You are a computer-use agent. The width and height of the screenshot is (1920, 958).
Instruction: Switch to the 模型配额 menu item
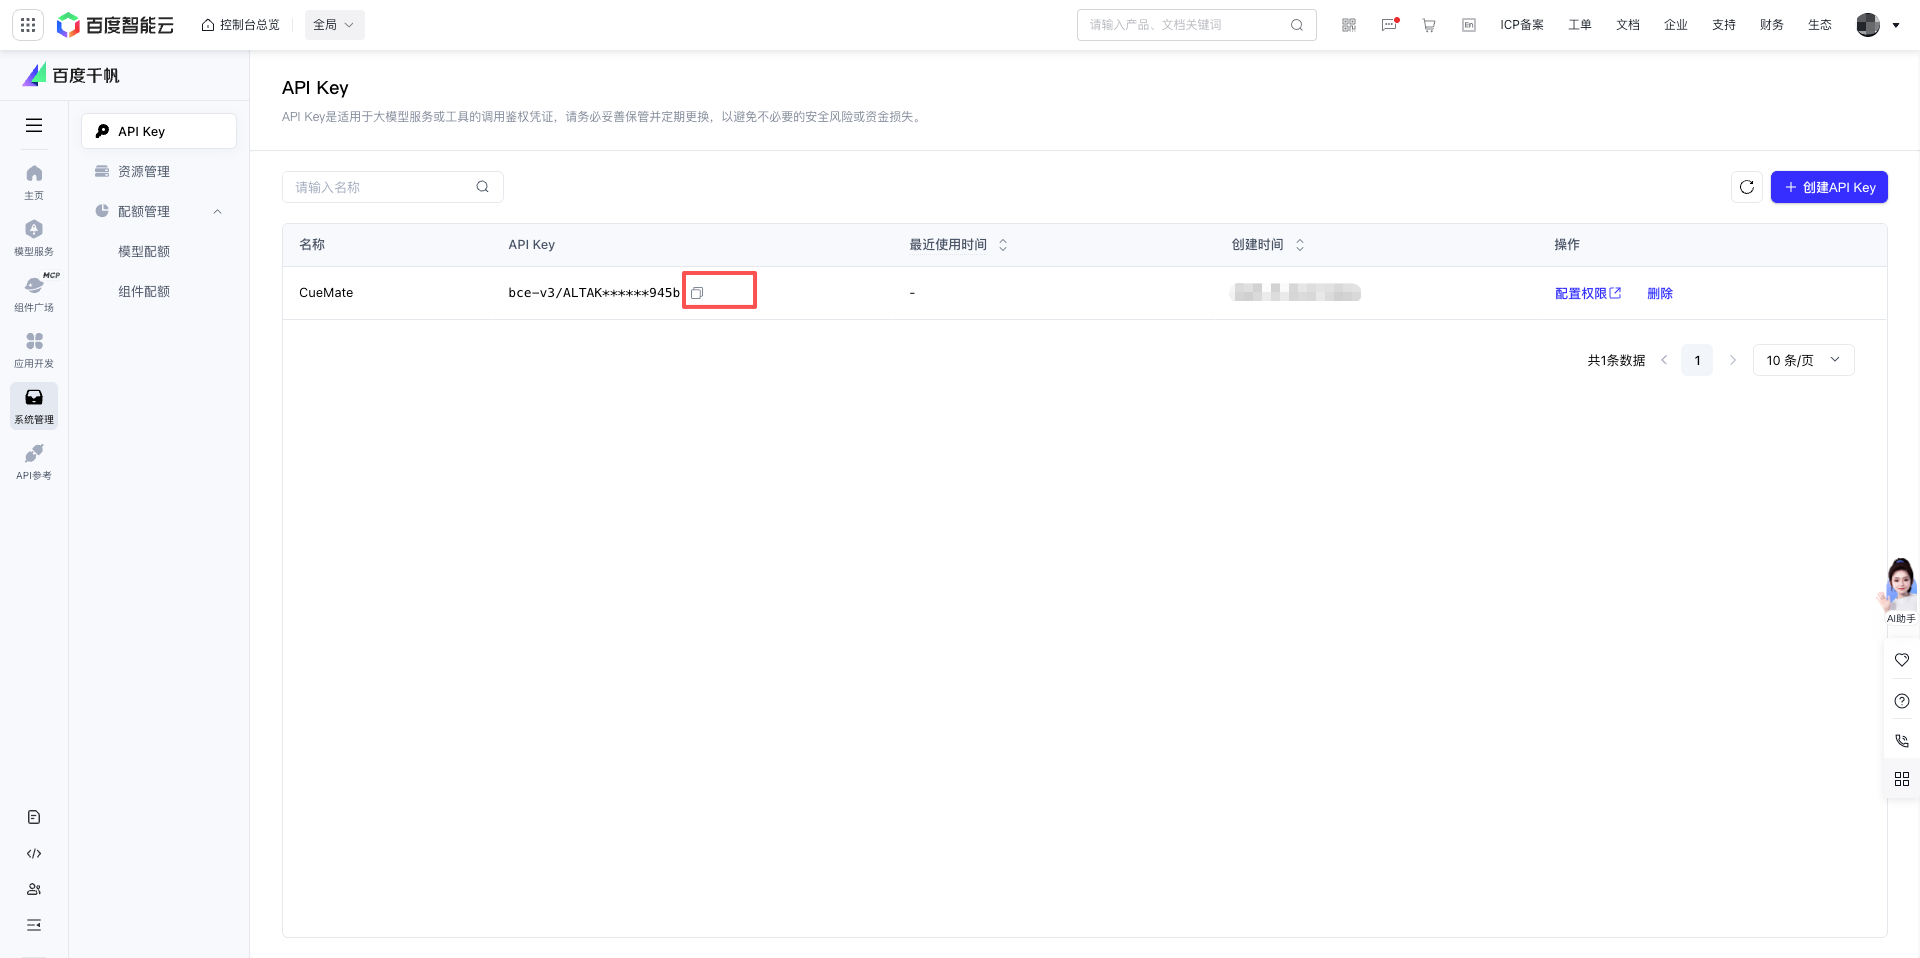pyautogui.click(x=143, y=251)
